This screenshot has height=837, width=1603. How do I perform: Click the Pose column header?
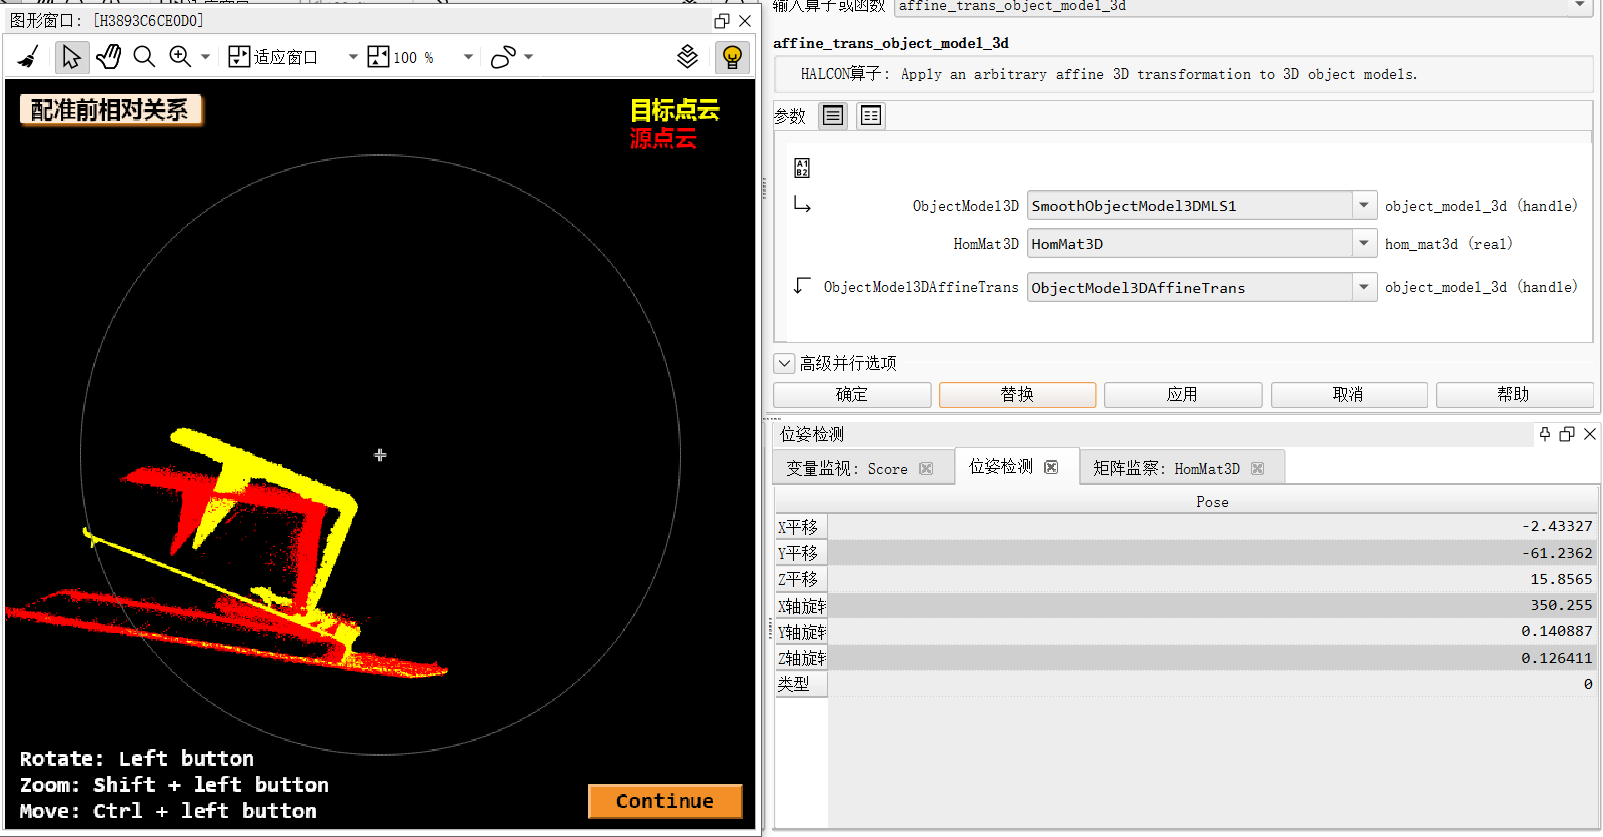point(1212,502)
